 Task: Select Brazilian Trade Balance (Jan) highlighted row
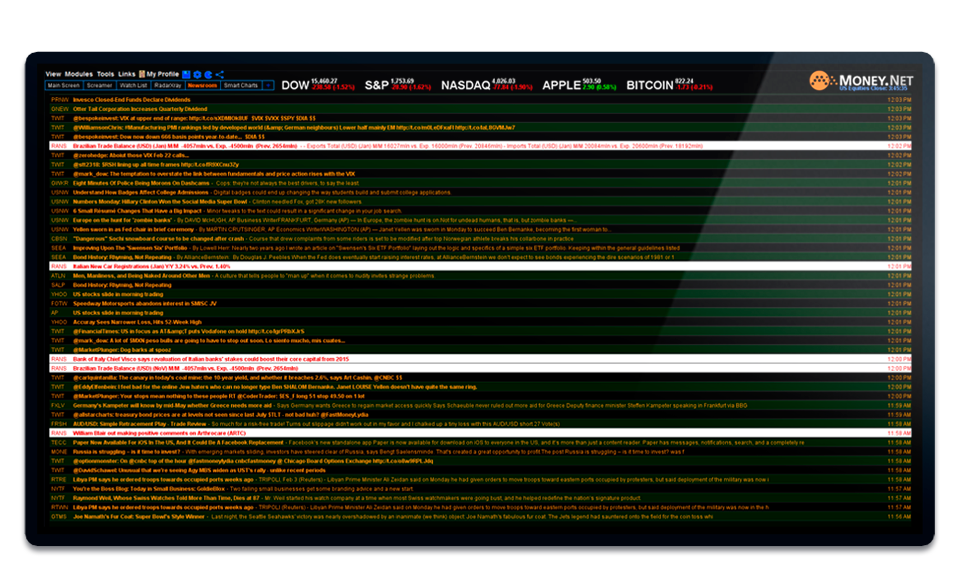481,146
